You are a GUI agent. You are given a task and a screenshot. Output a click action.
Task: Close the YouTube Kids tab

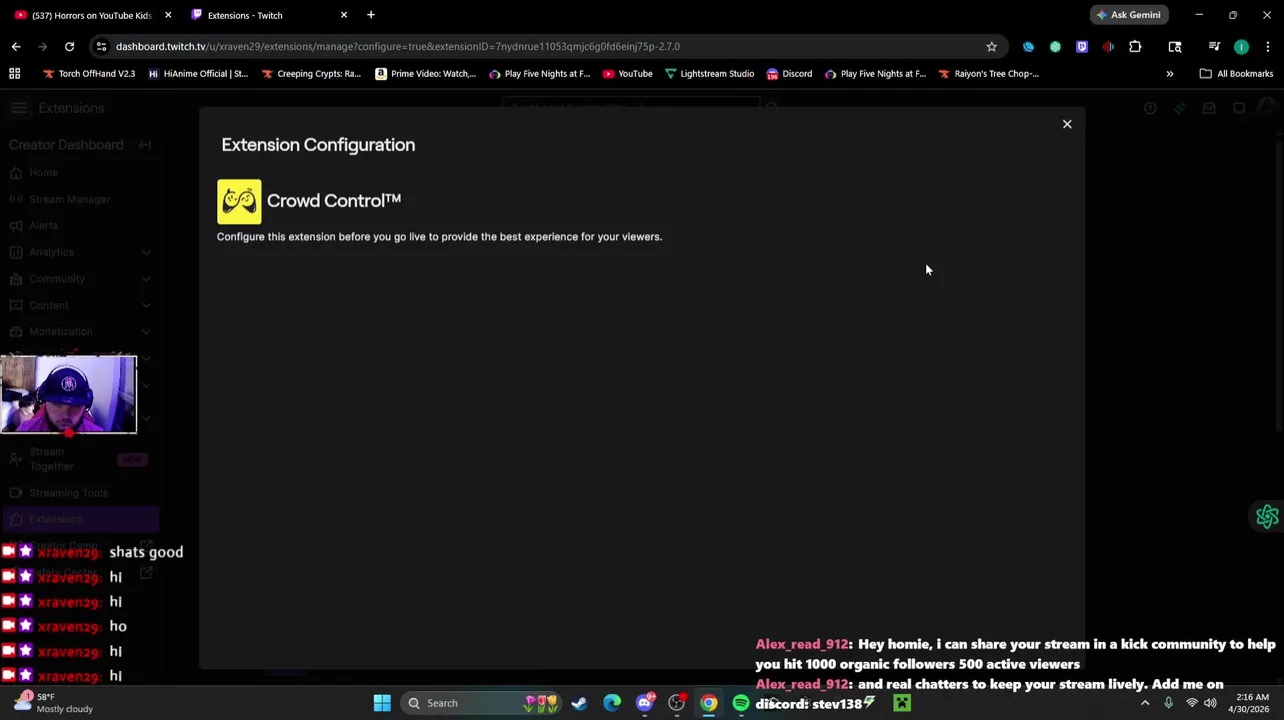168,15
